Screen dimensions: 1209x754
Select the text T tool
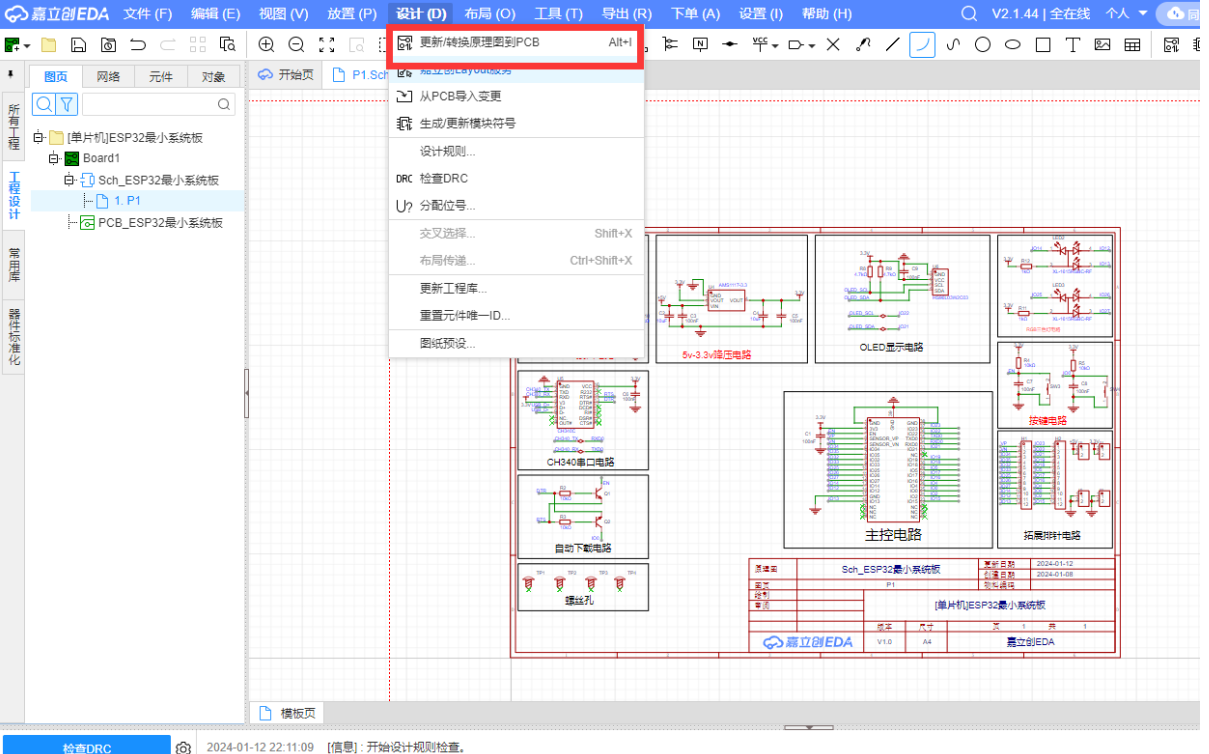coord(1073,45)
